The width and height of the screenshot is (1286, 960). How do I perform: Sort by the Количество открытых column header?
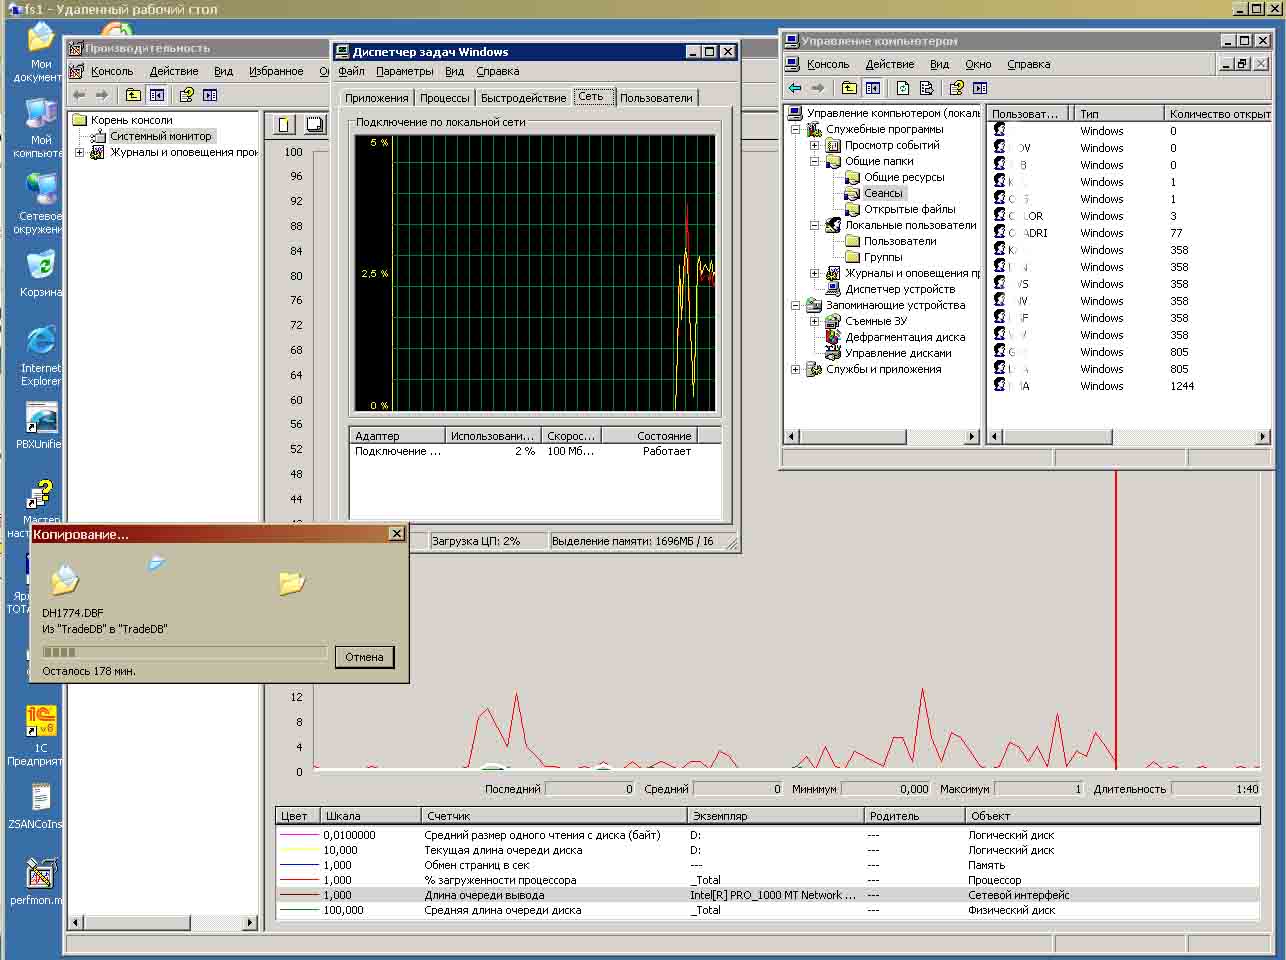(x=1218, y=114)
